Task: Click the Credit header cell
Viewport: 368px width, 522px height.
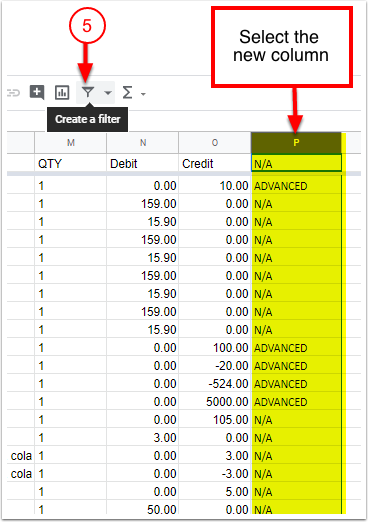Action: 215,163
